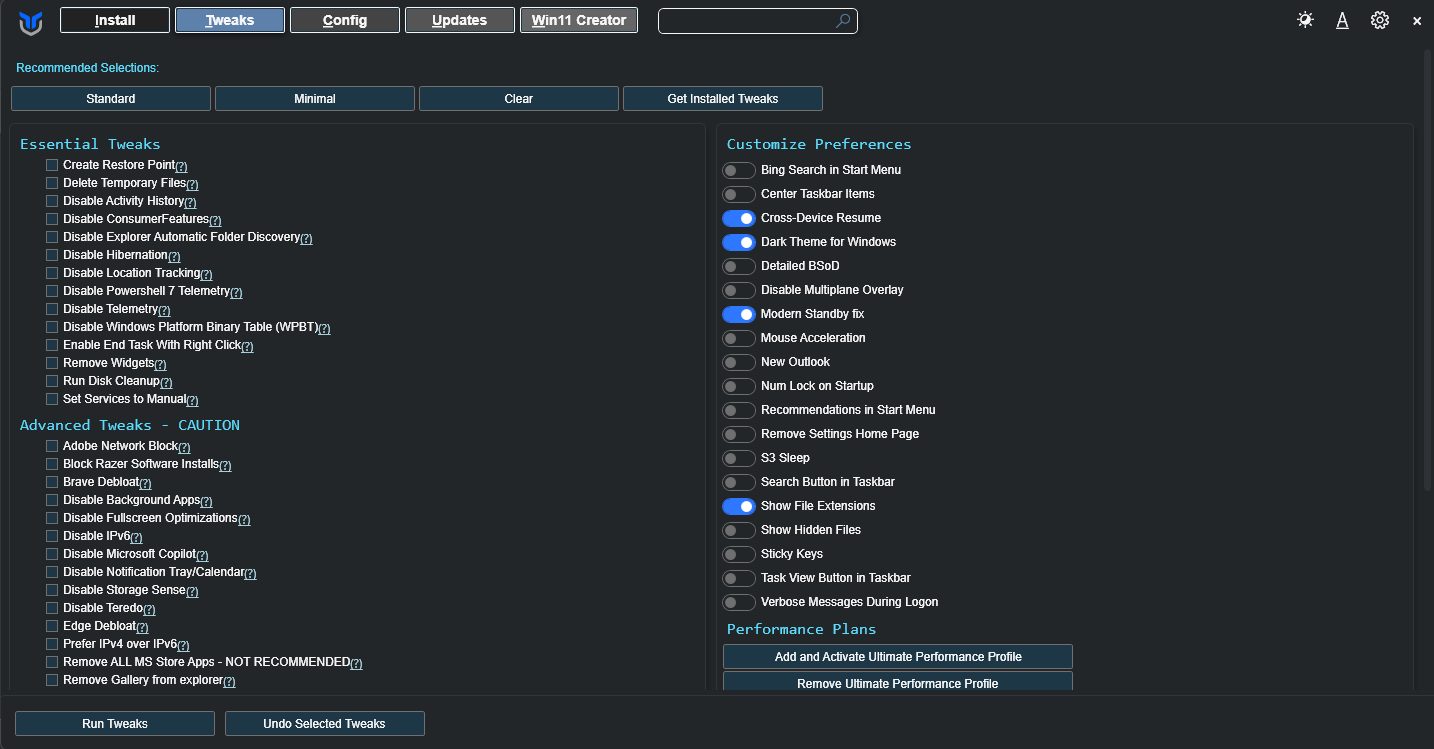Click Undo Selected Tweaks
This screenshot has height=749, width=1434.
(x=325, y=723)
